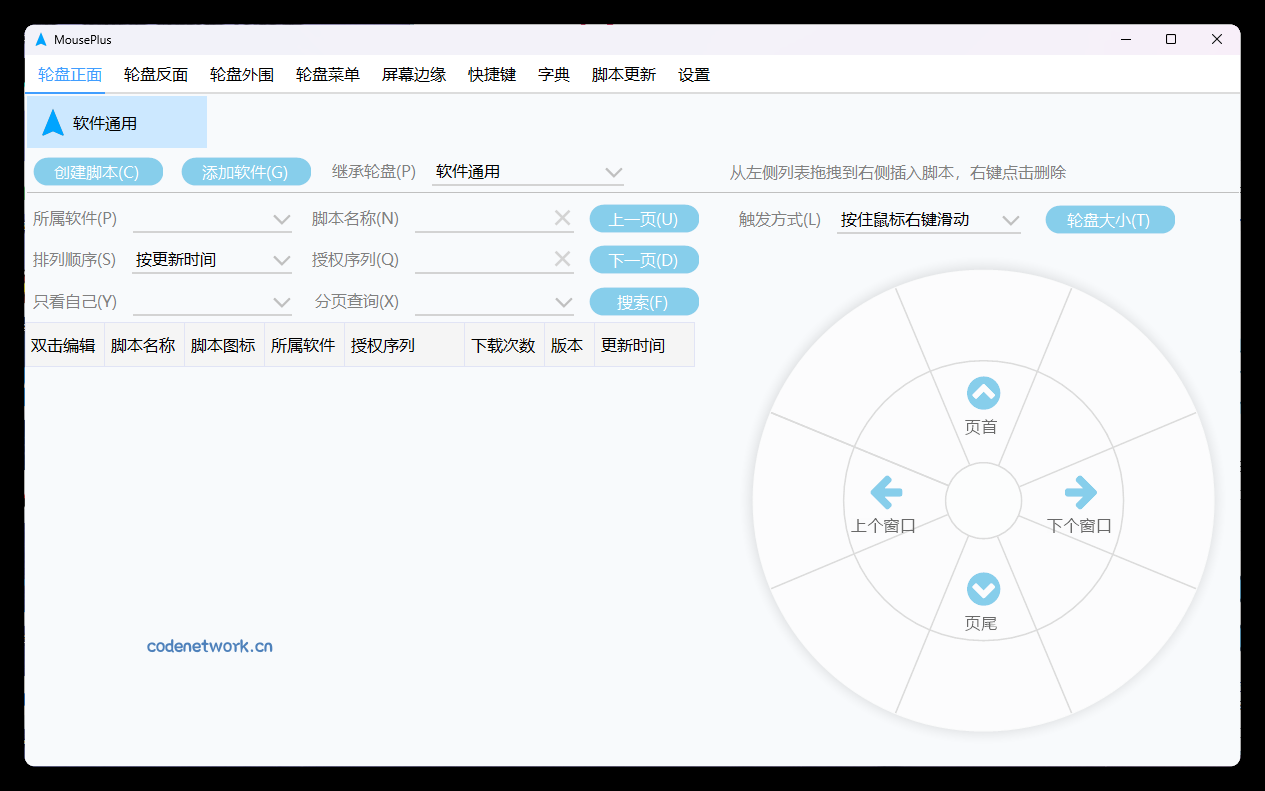The image size is (1265, 791).
Task: Expand the 触发方式 trigger dropdown
Action: pos(1012,219)
